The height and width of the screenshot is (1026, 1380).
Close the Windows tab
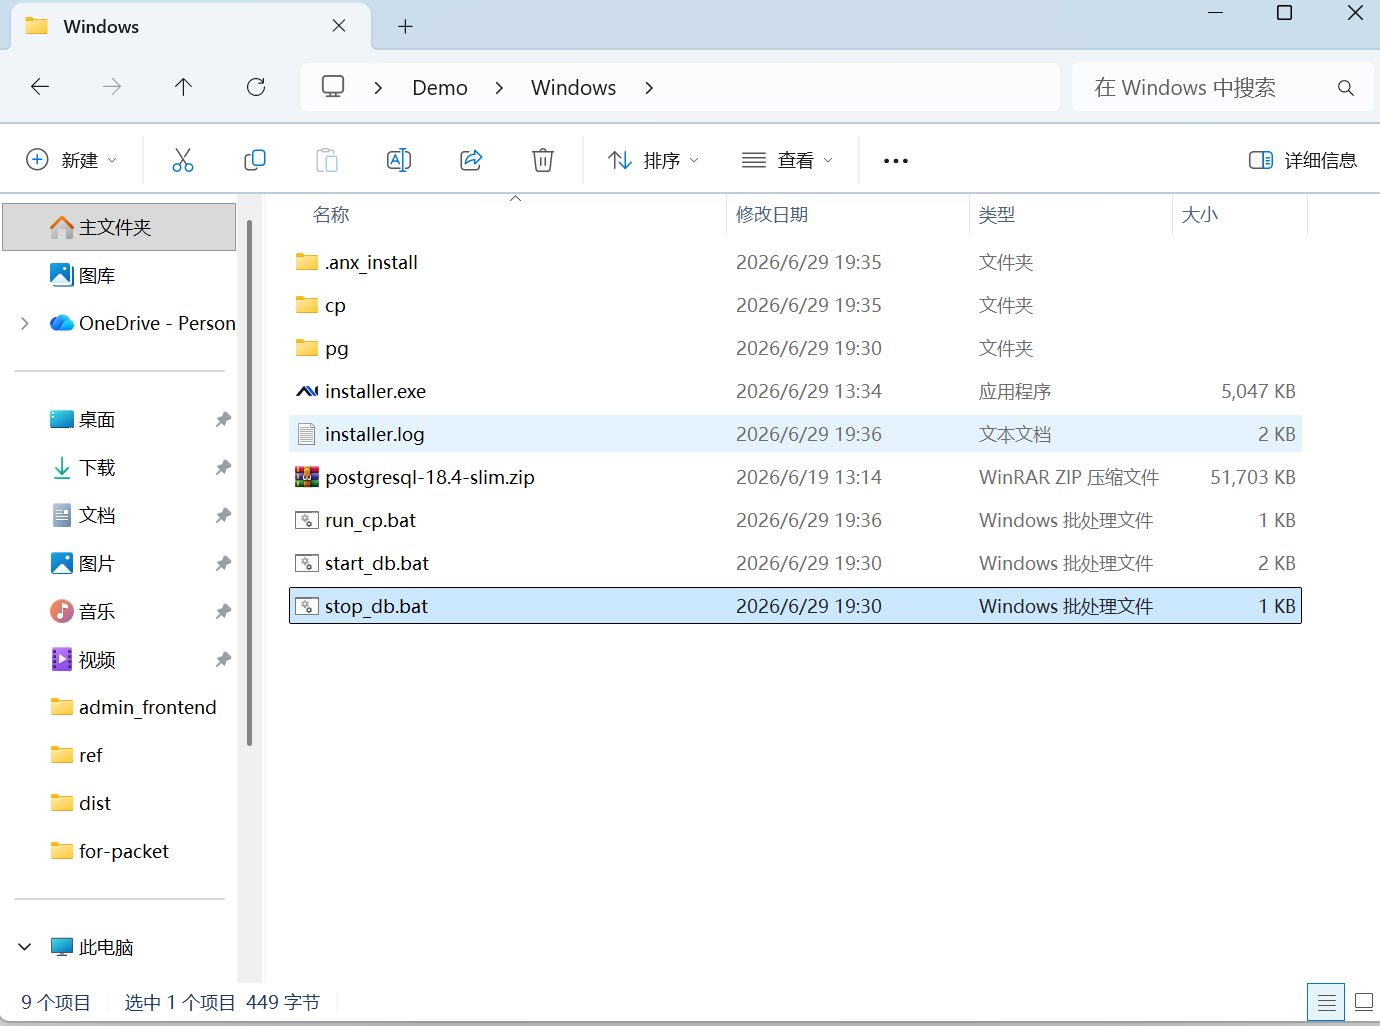point(339,26)
